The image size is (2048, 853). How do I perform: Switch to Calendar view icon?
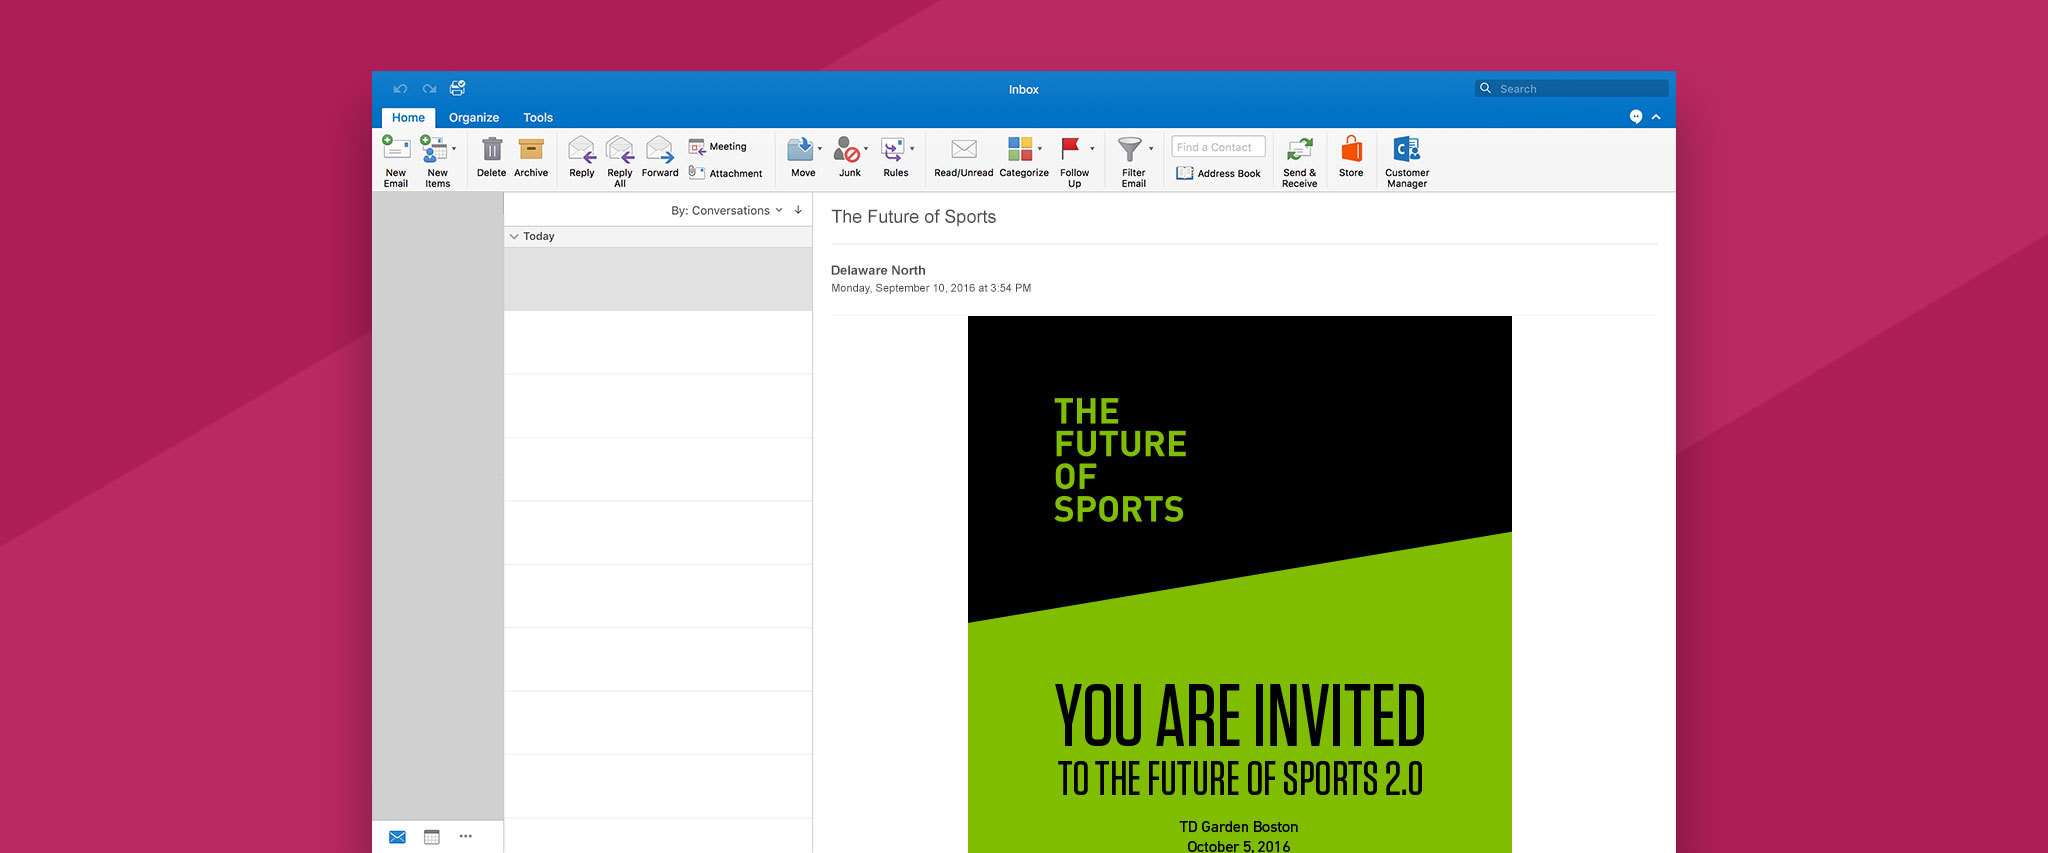click(431, 837)
